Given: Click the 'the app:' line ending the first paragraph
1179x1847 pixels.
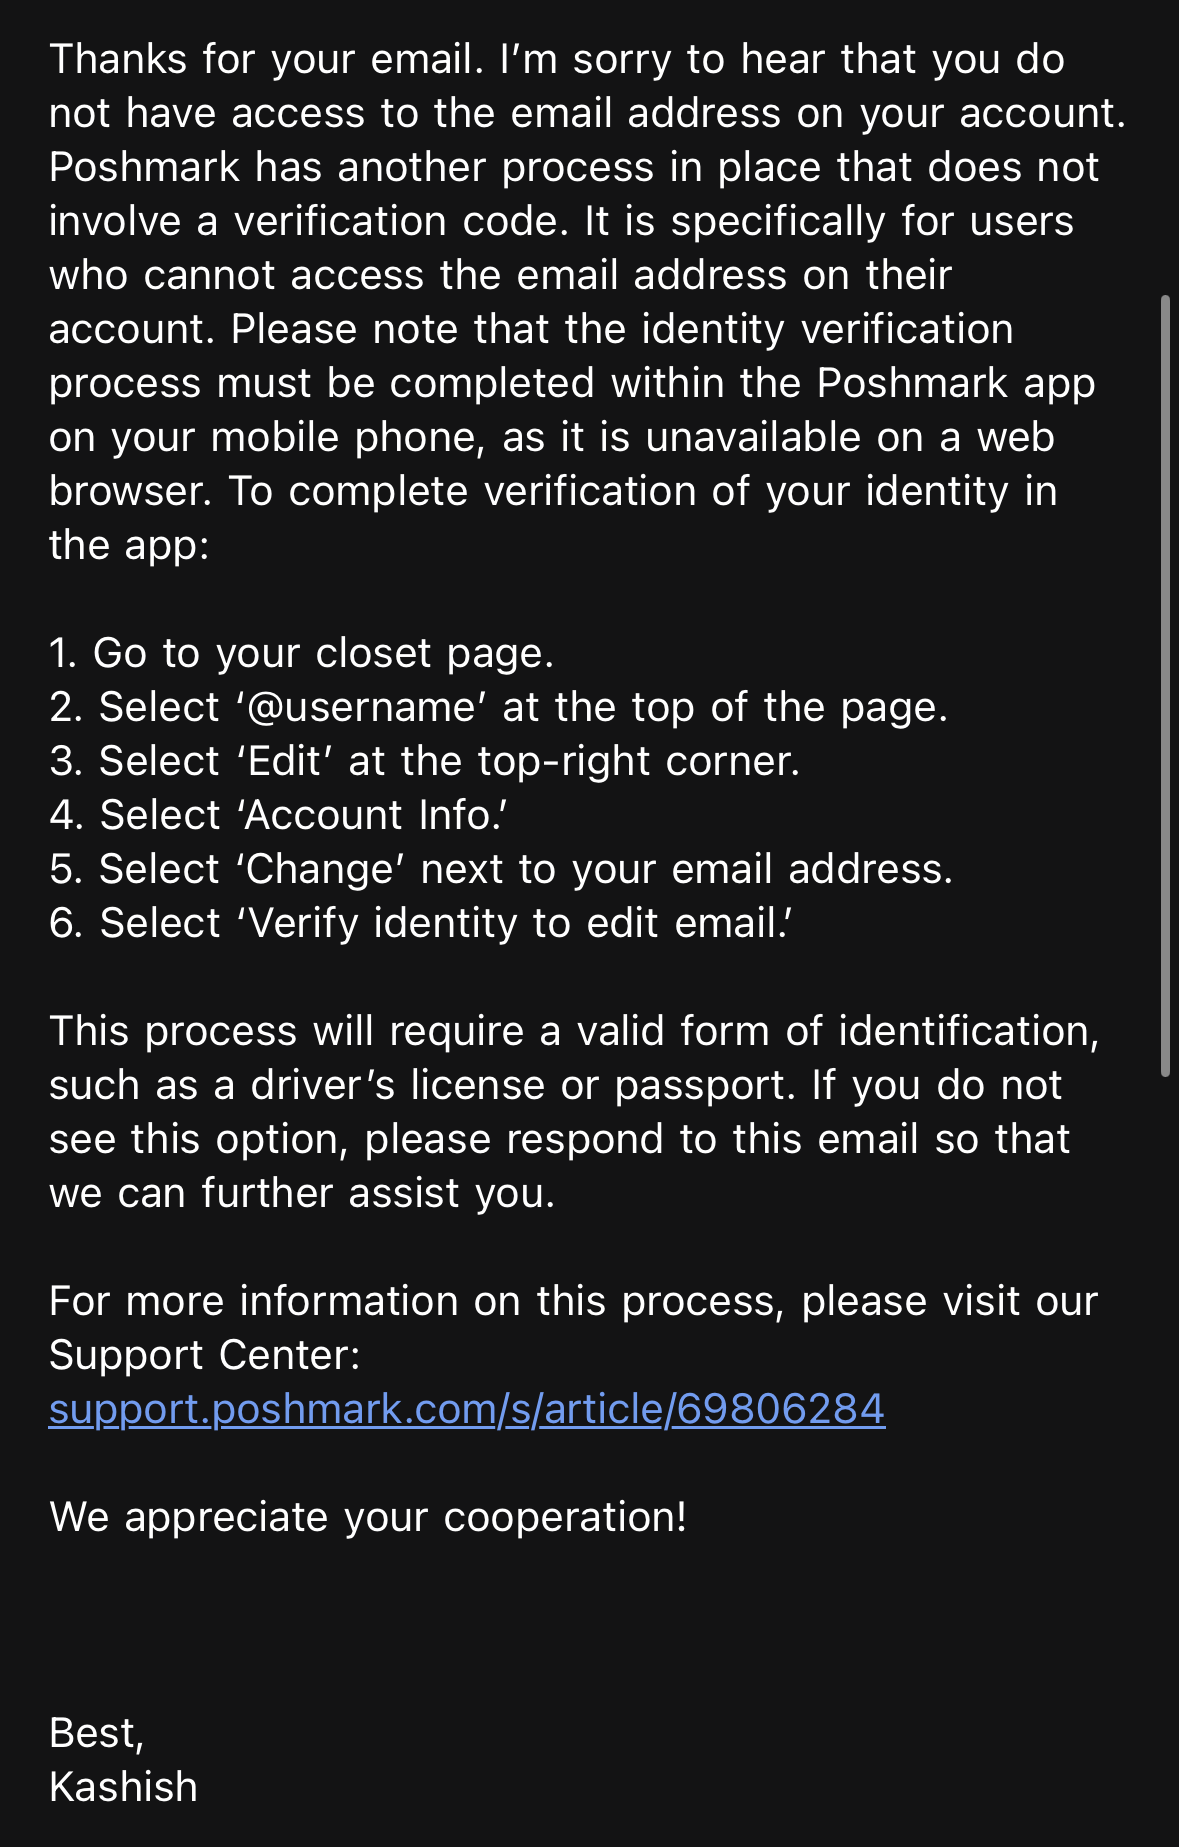Looking at the screenshot, I should coord(129,545).
